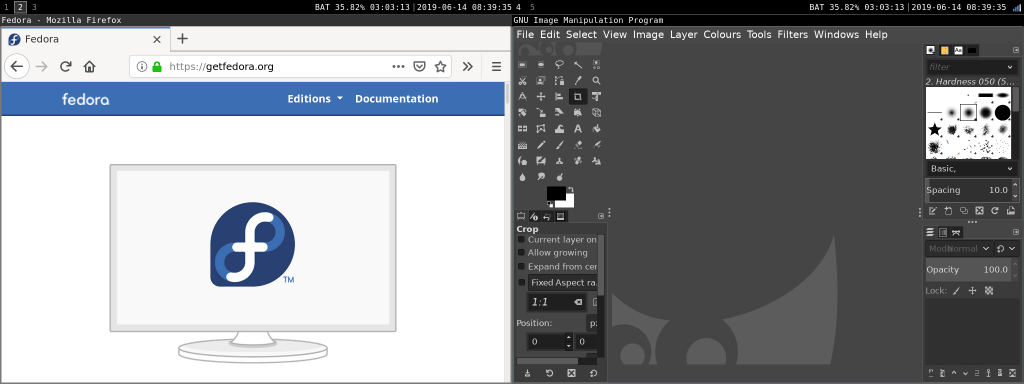Screen dimensions: 1024x384
Task: Switch to the Fedora browser tab
Action: 85,39
